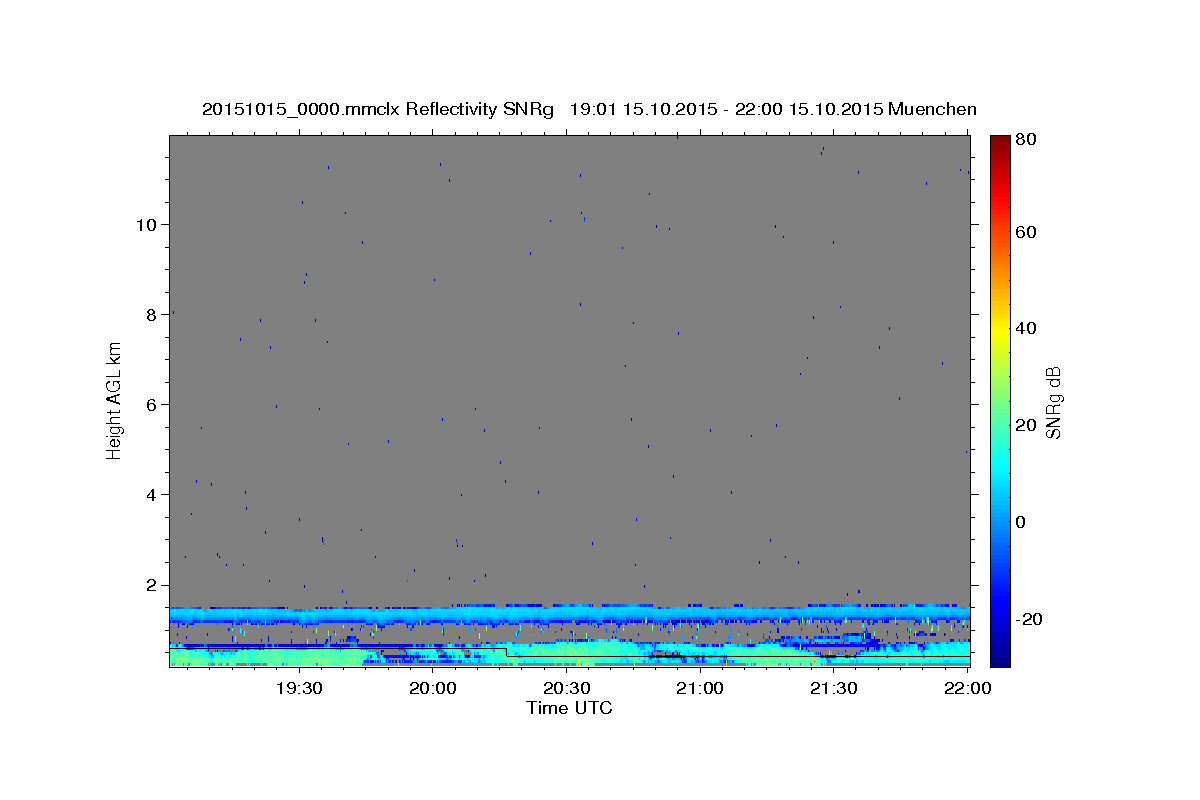Click the colorbar value -20
Screen dimensions: 1200x800
point(1031,619)
